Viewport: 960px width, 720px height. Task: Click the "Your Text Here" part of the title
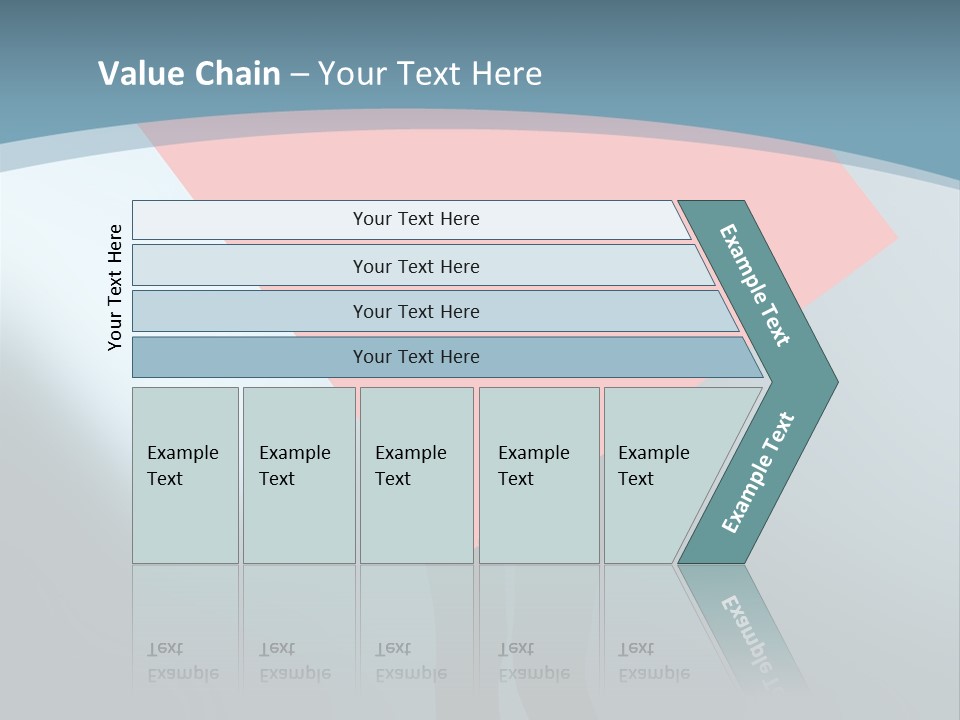pyautogui.click(x=430, y=73)
